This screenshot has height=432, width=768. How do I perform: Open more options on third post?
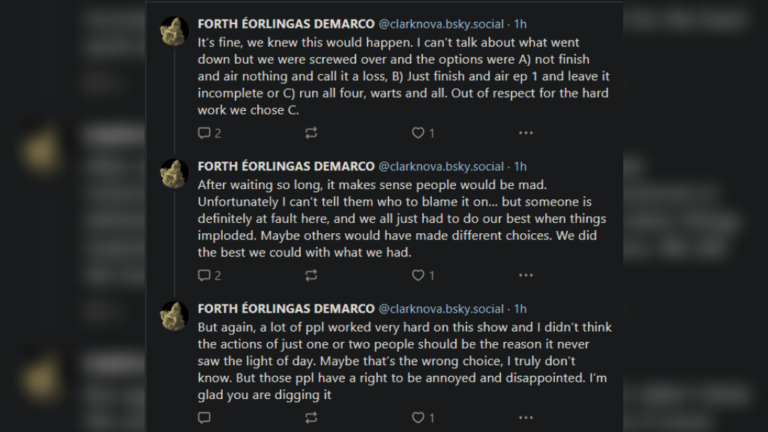(x=526, y=417)
